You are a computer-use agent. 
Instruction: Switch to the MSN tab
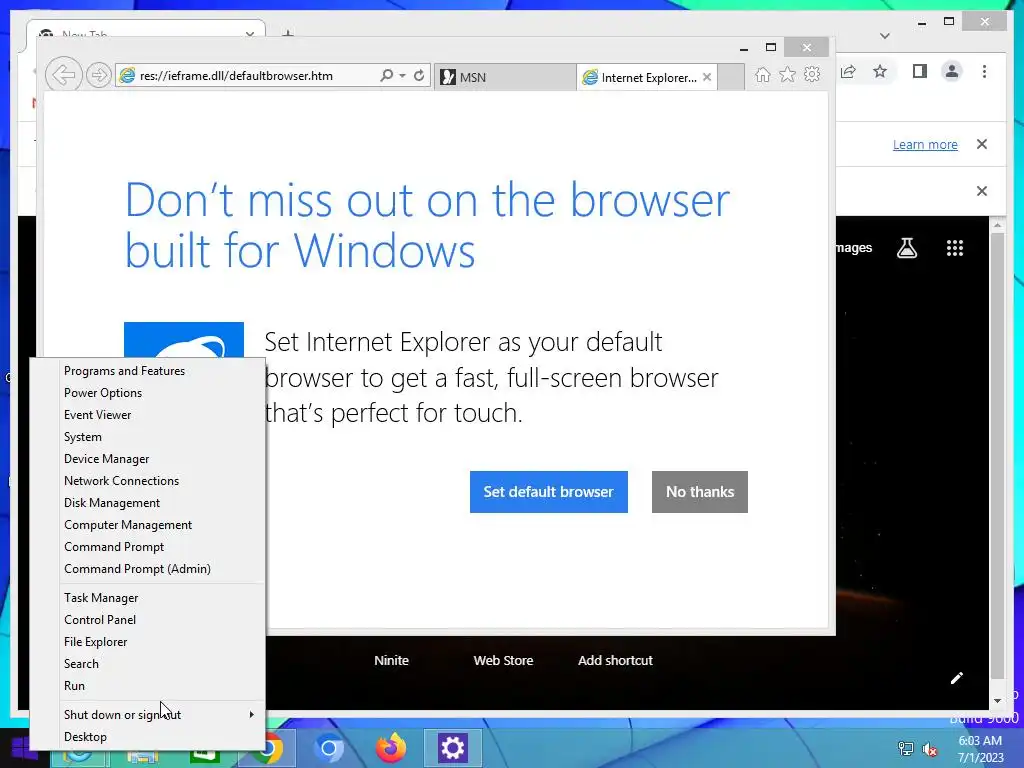[504, 77]
